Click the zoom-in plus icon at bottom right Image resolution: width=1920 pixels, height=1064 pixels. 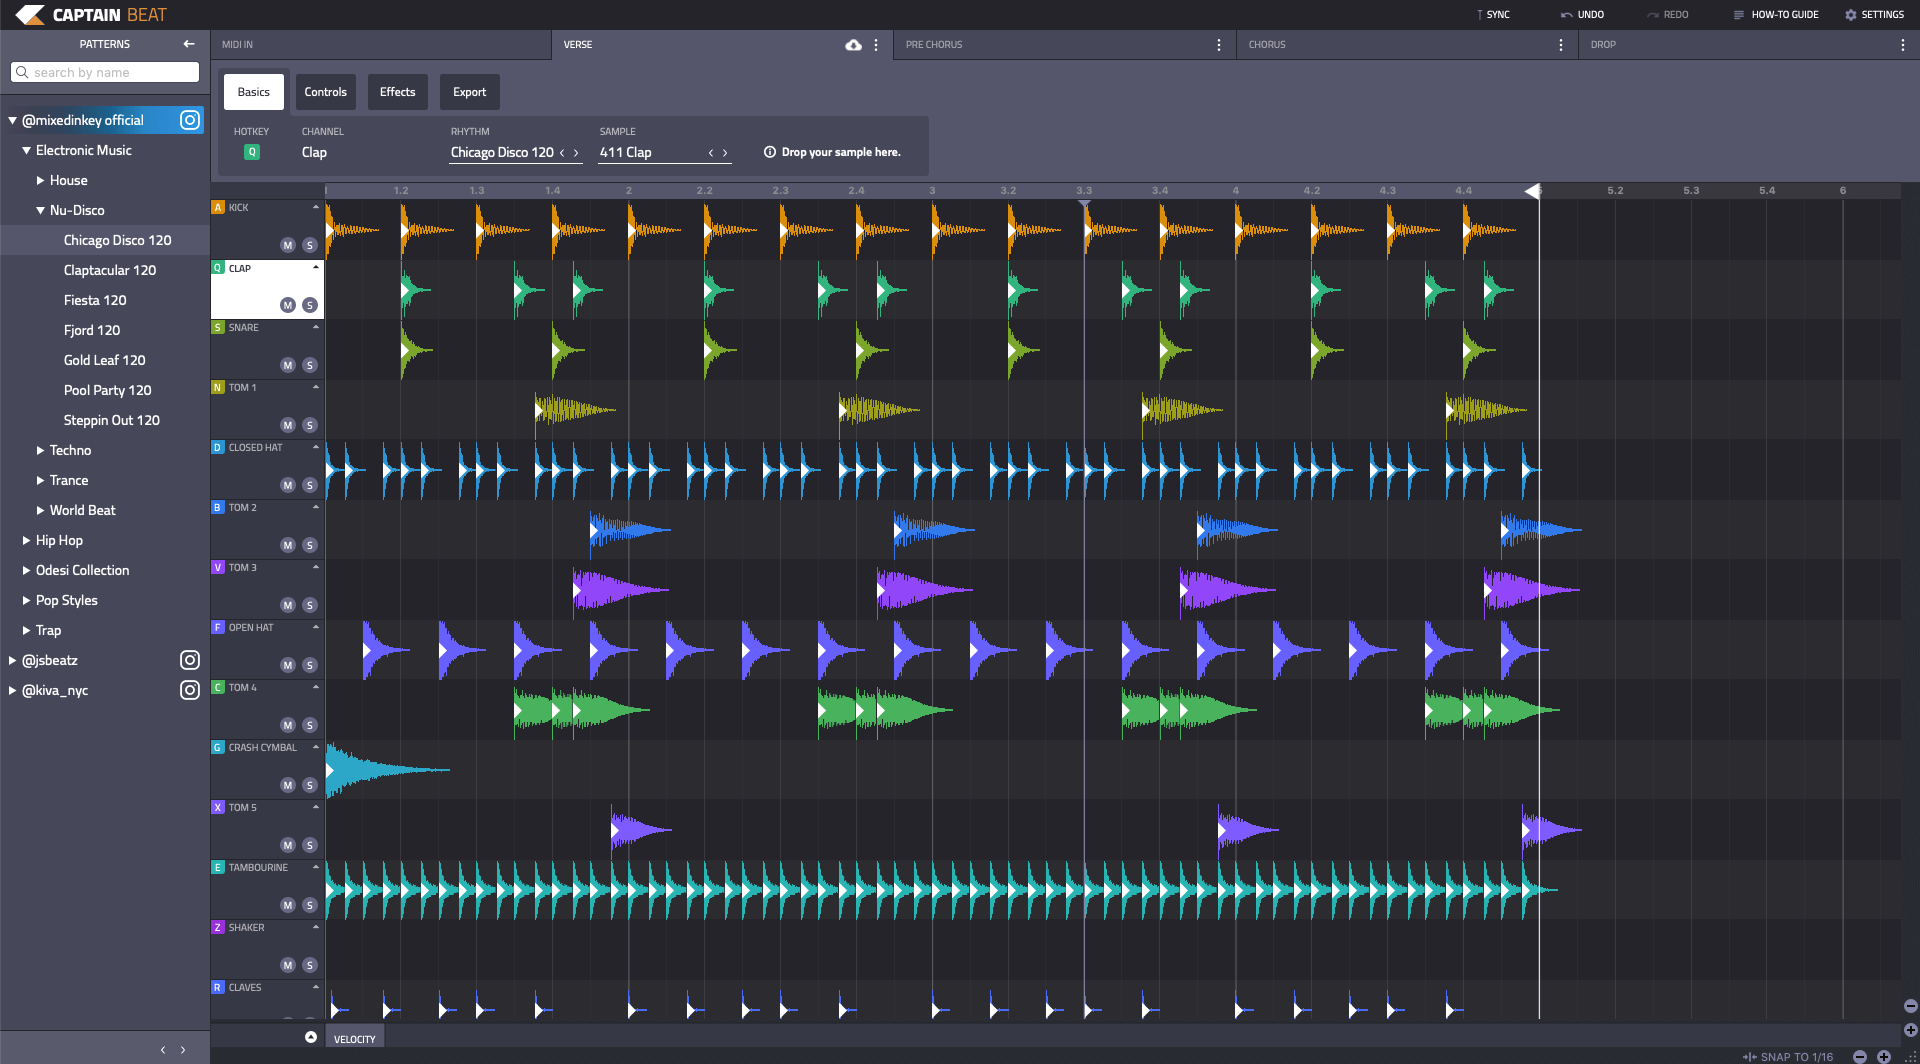tap(1910, 1028)
